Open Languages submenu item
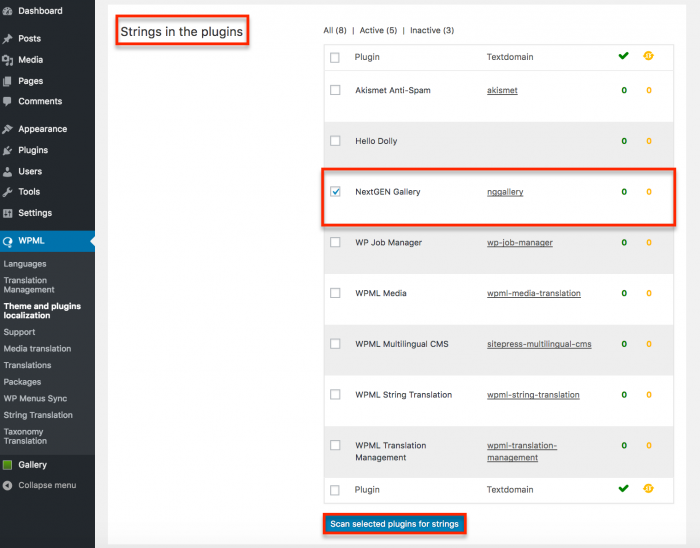Image resolution: width=700 pixels, height=548 pixels. click(x=25, y=264)
